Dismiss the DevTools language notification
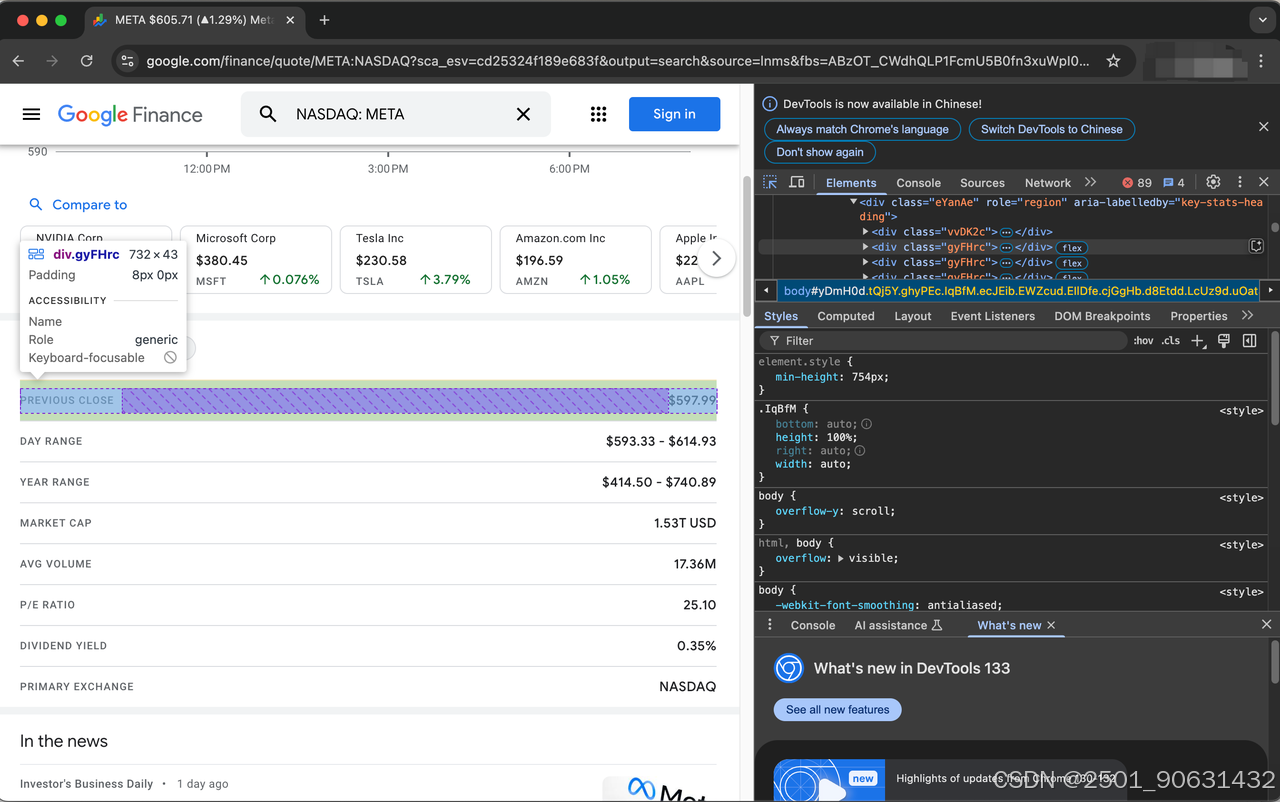Viewport: 1280px width, 802px height. click(x=1264, y=127)
